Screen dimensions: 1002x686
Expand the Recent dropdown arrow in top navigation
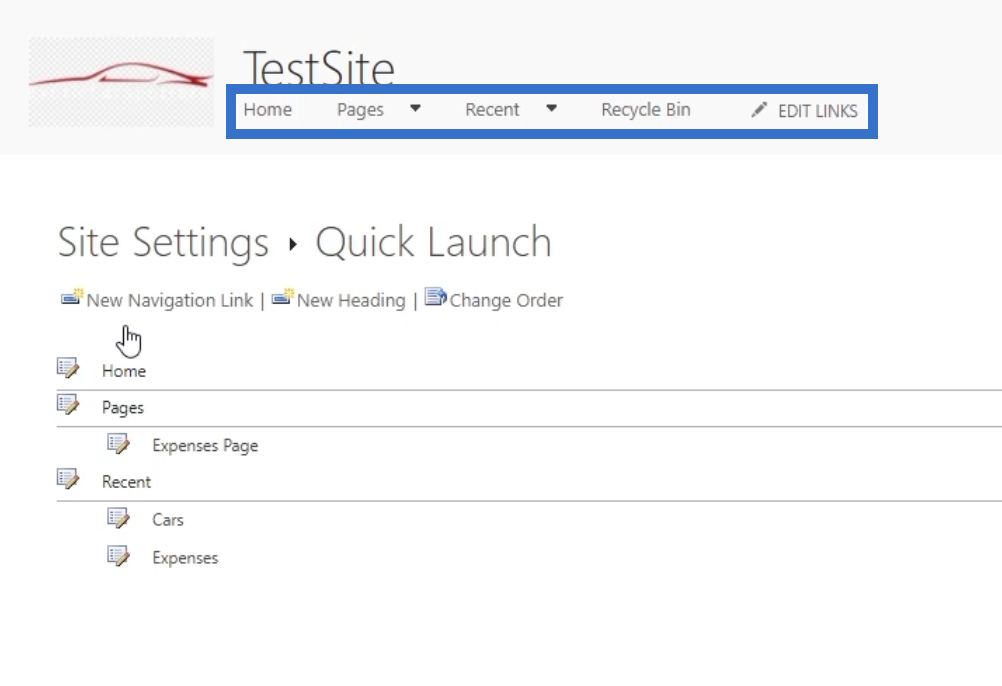(x=551, y=108)
